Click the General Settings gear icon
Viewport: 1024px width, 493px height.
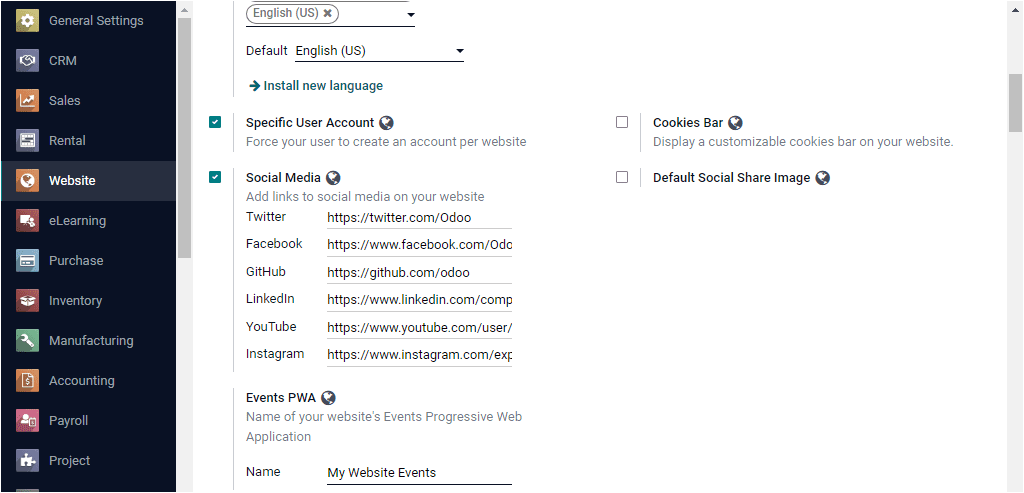coord(27,21)
